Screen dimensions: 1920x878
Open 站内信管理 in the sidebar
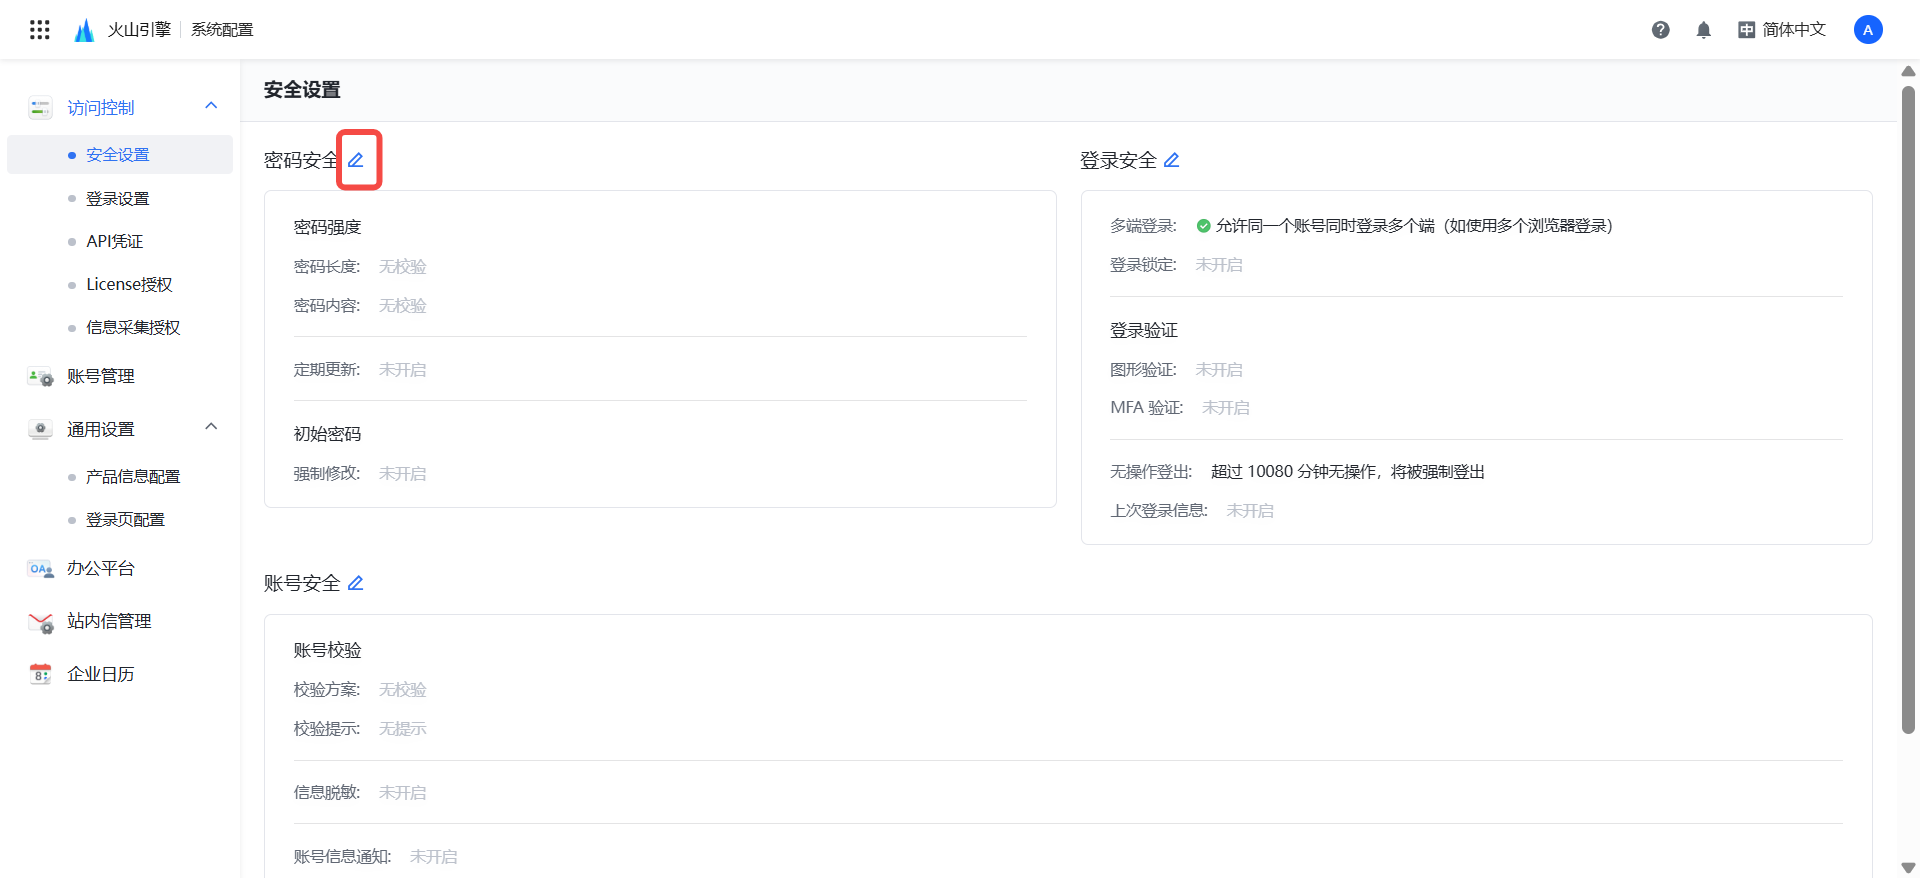tap(108, 621)
